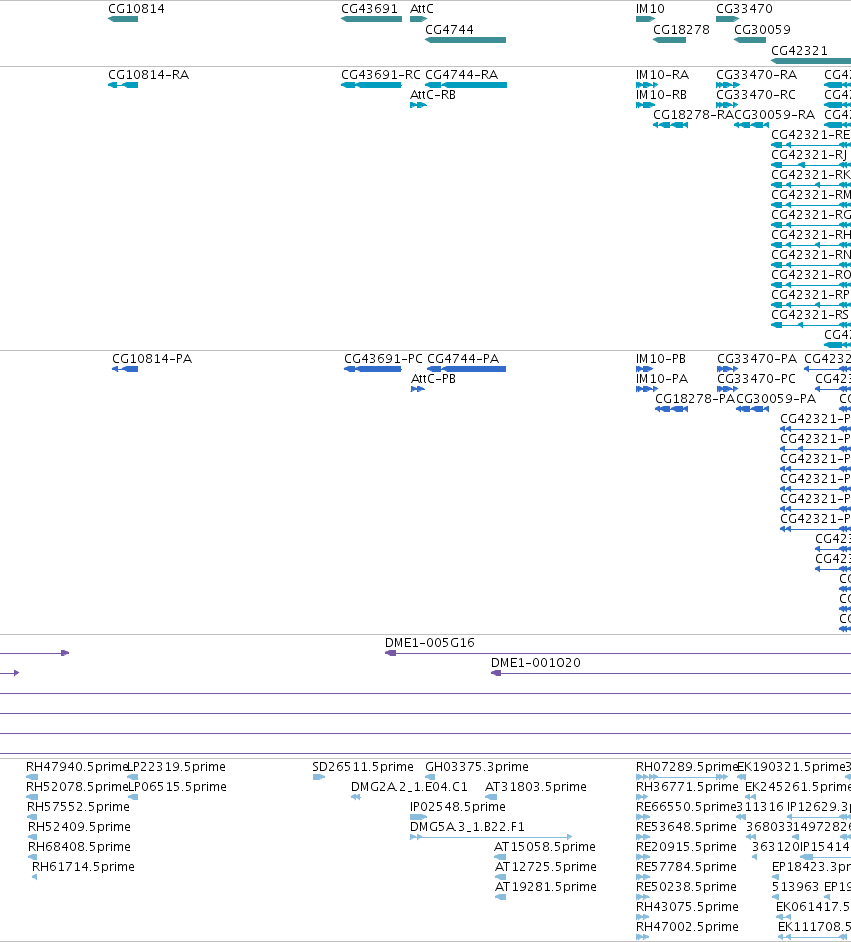Select the CG33470 gene label

click(744, 9)
